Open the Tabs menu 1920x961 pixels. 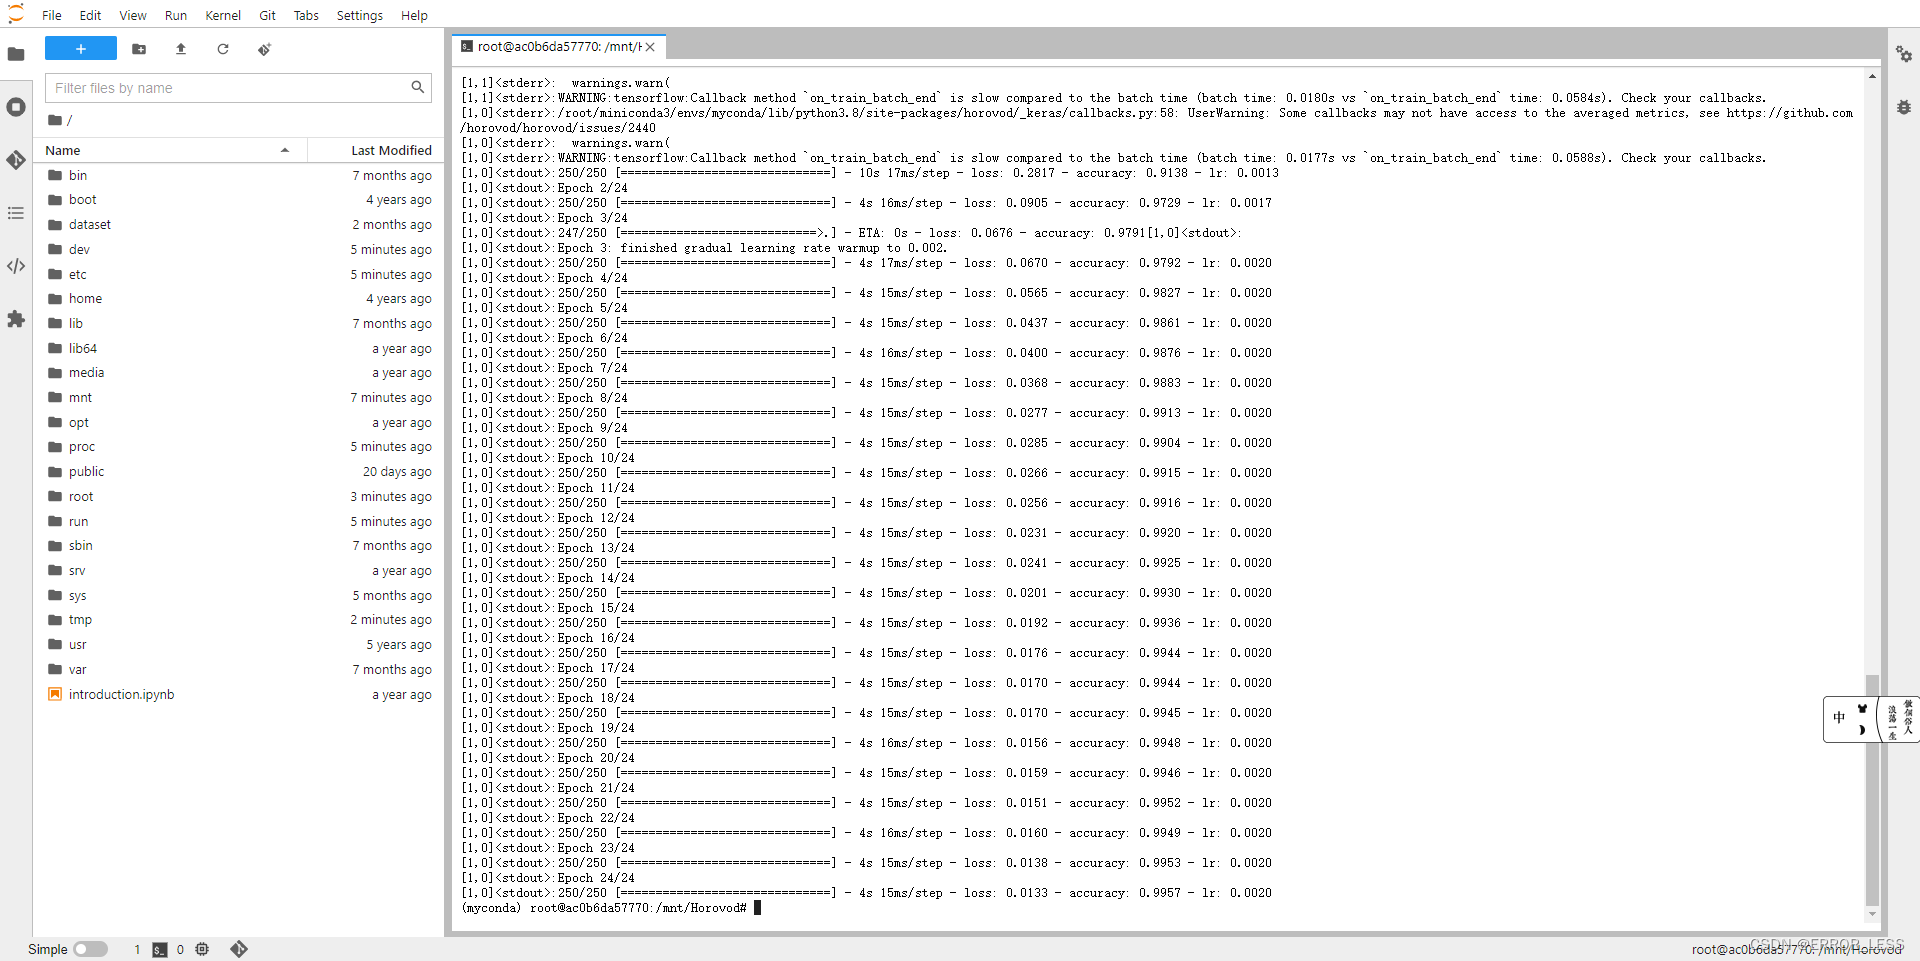[x=306, y=15]
